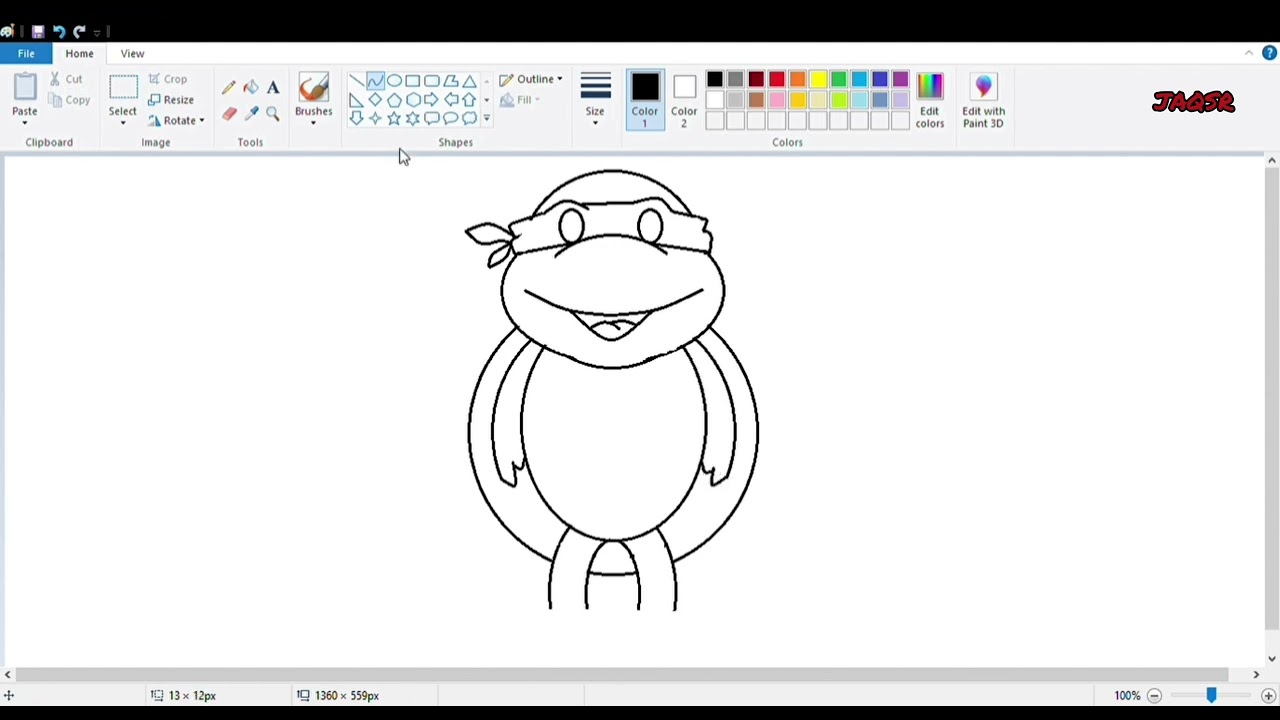Pick the red color swatch
This screenshot has width=1280, height=720.
(777, 80)
